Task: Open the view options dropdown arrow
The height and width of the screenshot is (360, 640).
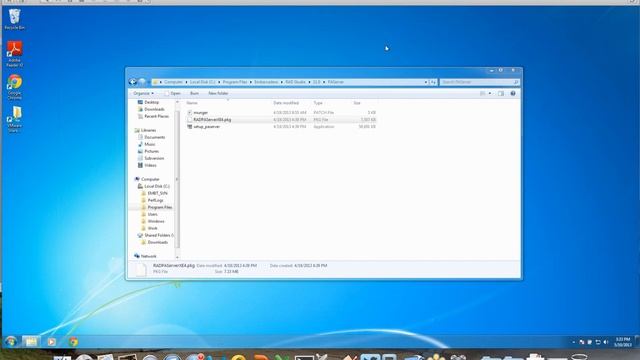Action: click(490, 93)
